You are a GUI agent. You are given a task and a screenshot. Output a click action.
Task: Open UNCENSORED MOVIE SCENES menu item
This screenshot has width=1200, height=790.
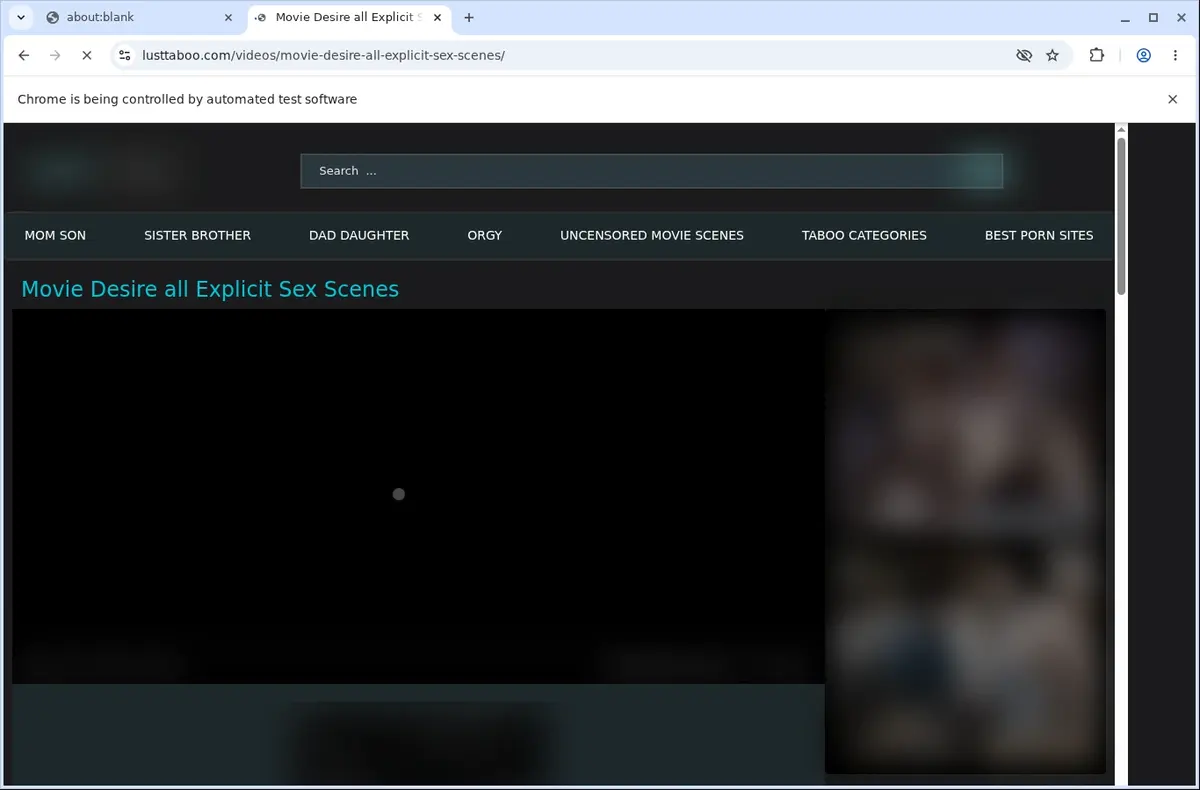point(652,236)
